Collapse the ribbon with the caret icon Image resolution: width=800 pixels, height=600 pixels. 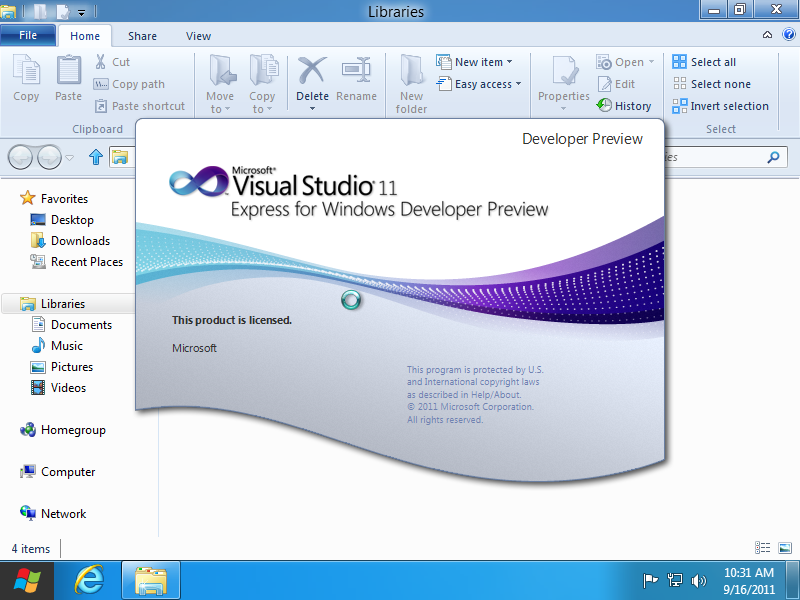coord(767,35)
